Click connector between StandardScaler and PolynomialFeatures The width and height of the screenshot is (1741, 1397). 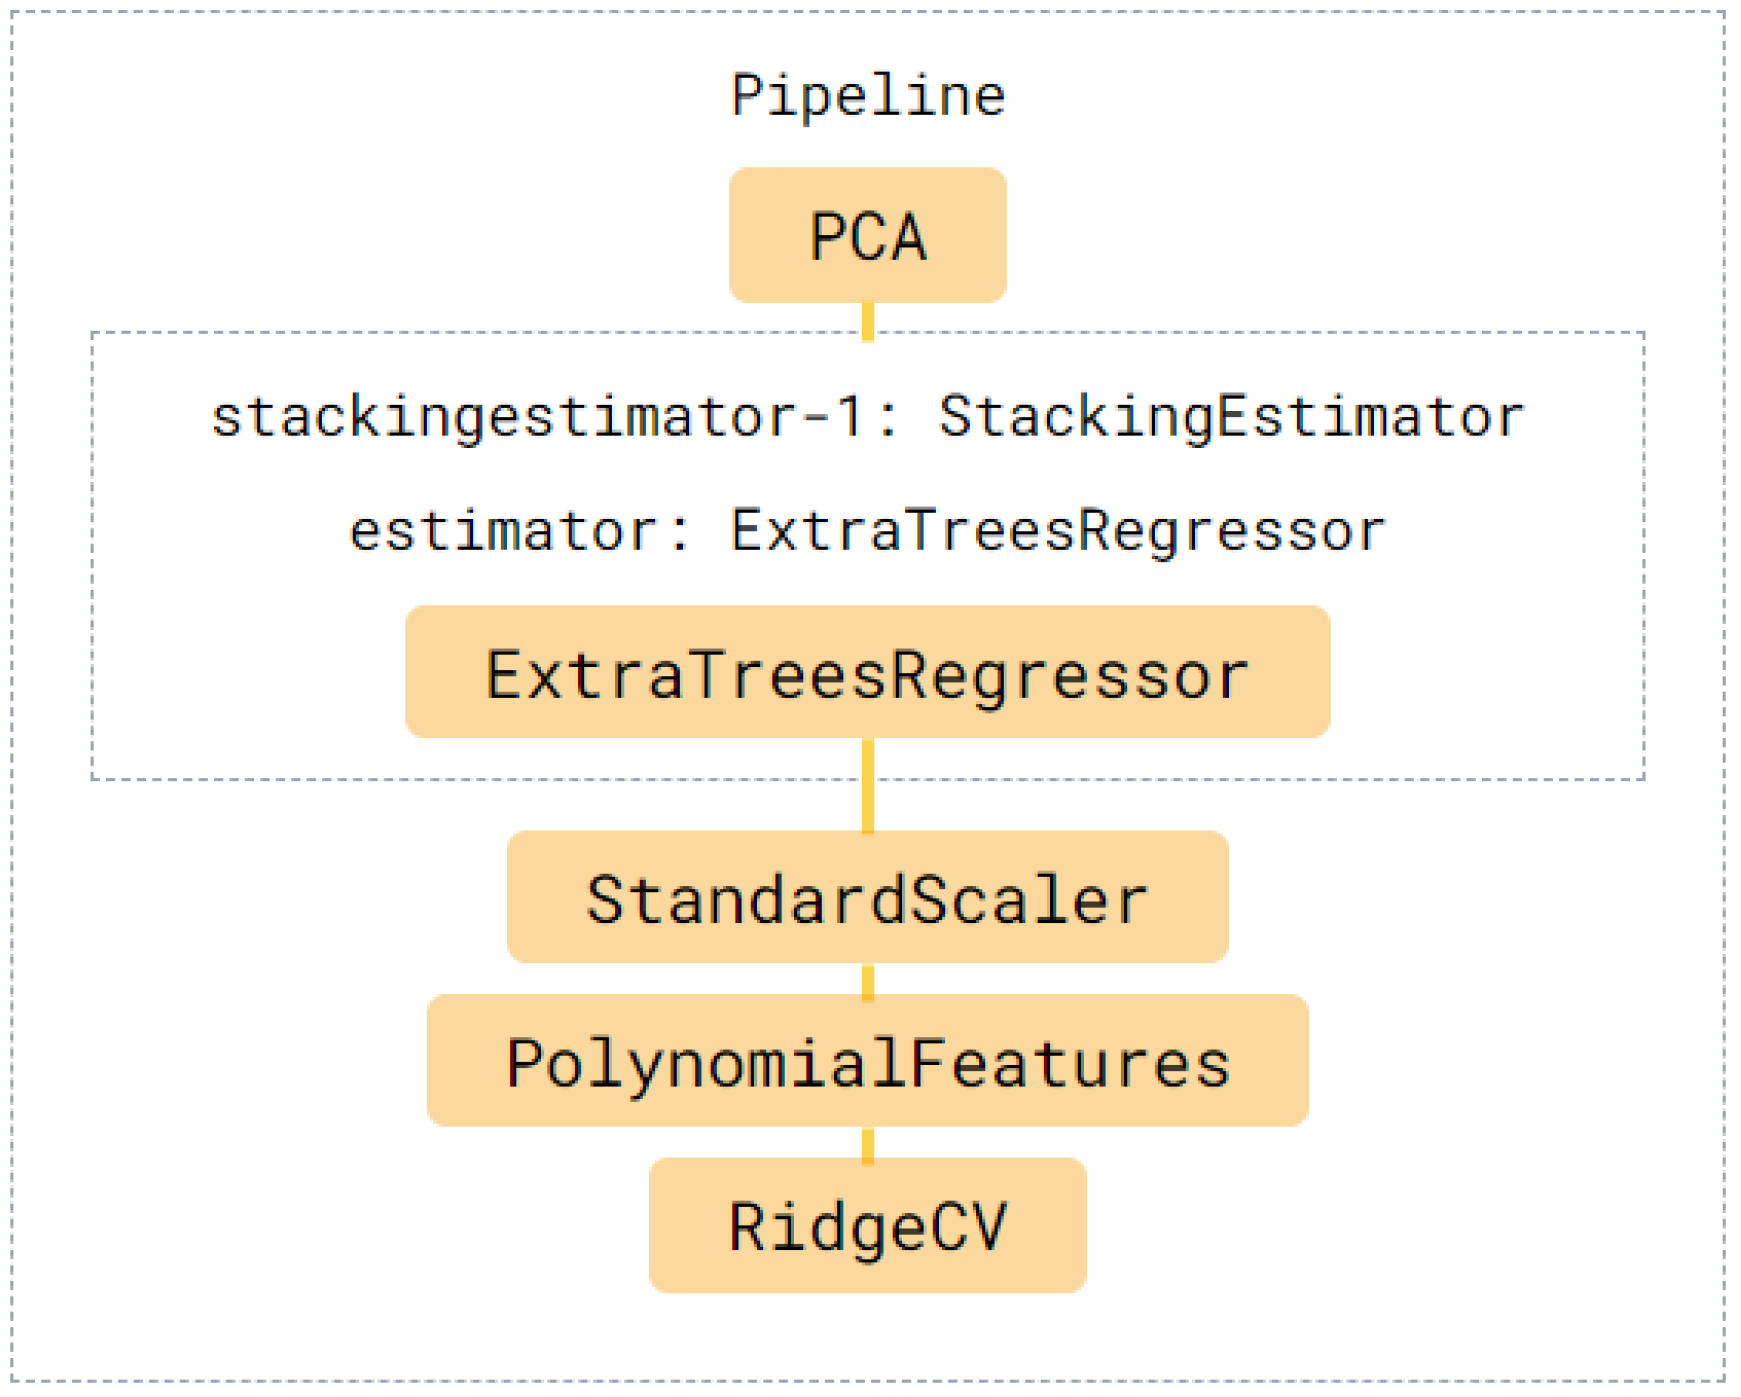(x=868, y=979)
